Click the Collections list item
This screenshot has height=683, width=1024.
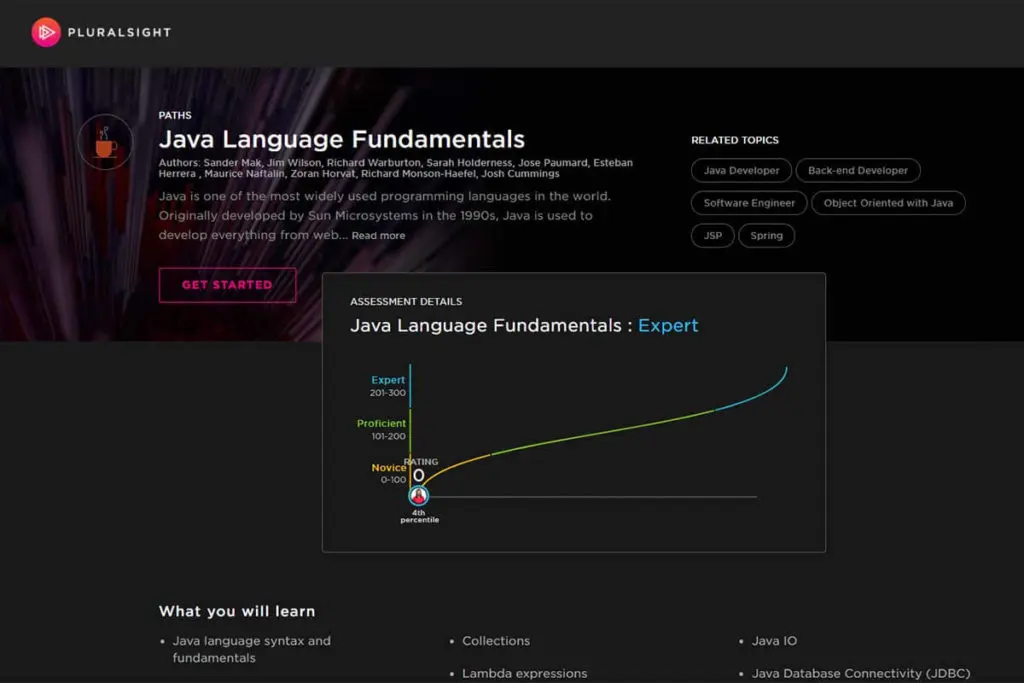coord(496,641)
